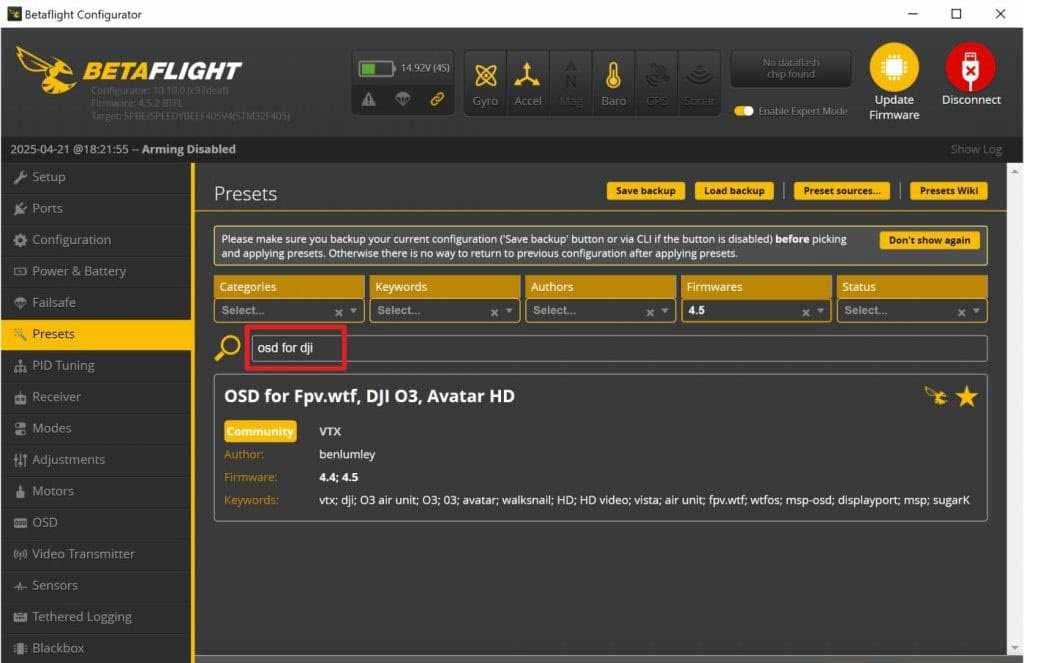Image resolution: width=1037 pixels, height=663 pixels.
Task: Click the Mag sensor icon
Action: point(570,75)
